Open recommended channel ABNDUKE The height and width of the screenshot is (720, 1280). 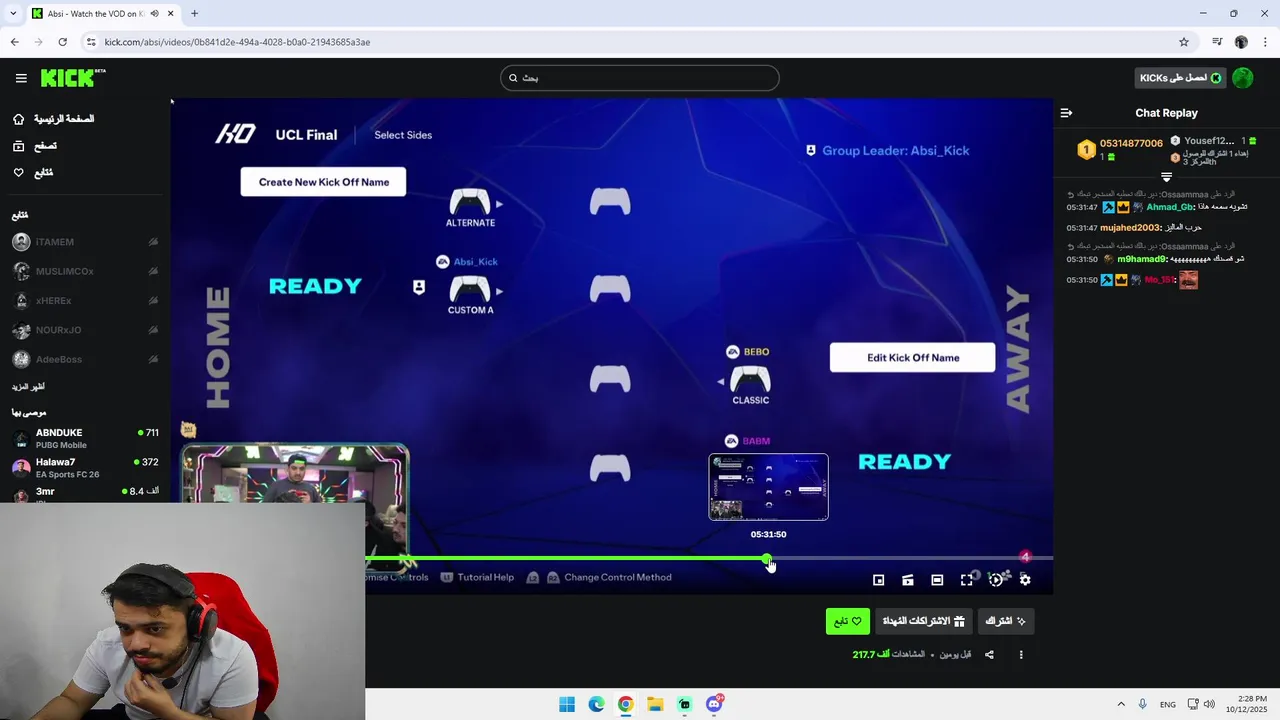[x=85, y=438]
